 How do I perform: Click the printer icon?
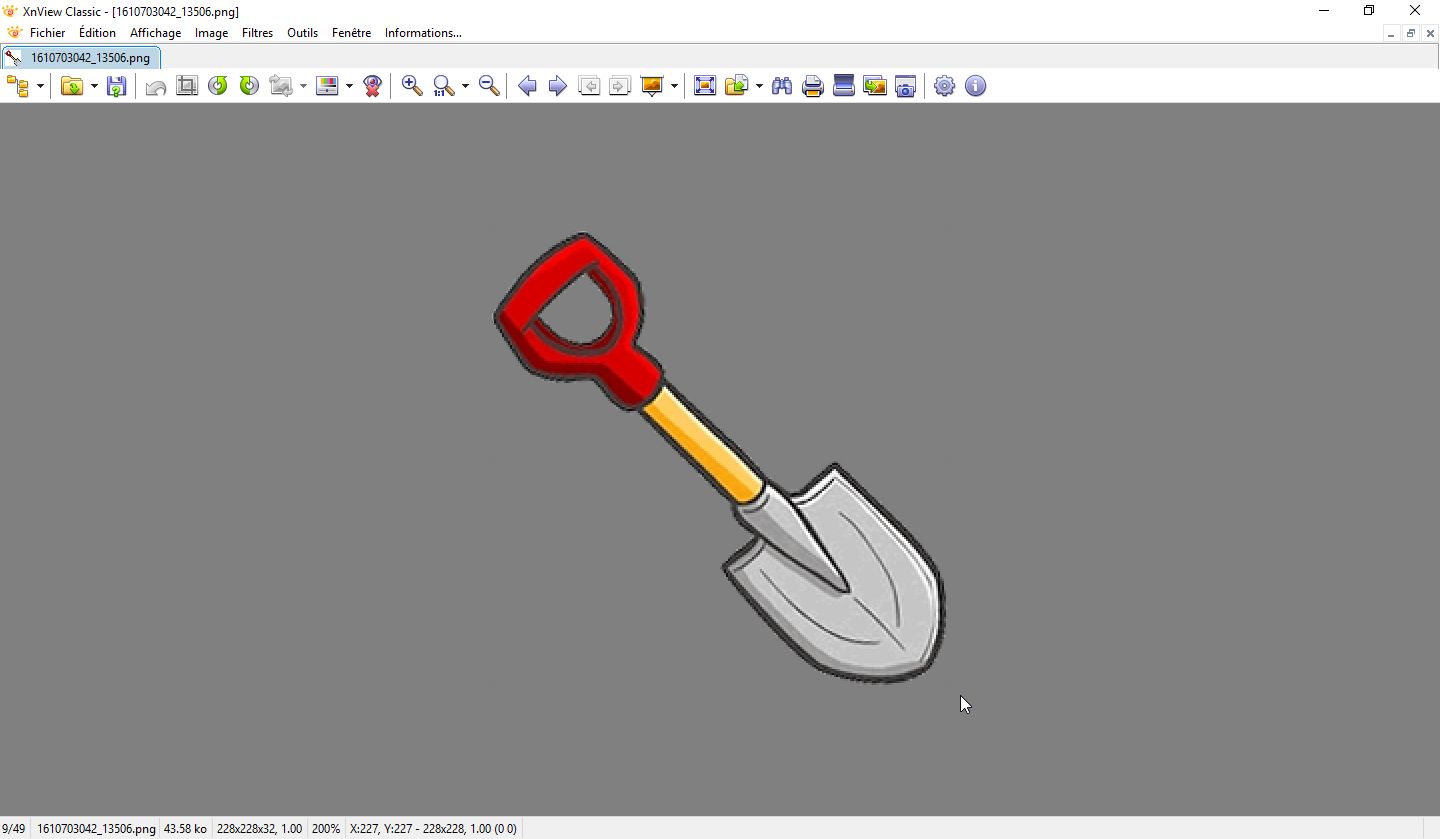tap(813, 86)
